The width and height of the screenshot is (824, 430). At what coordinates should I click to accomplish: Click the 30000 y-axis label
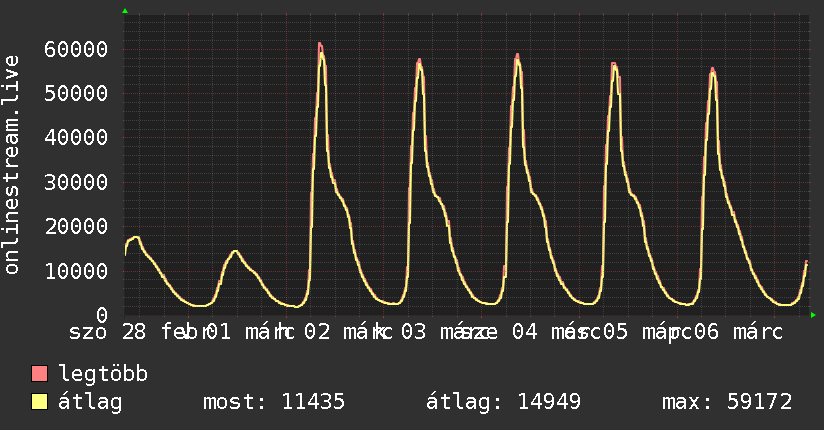click(x=76, y=182)
